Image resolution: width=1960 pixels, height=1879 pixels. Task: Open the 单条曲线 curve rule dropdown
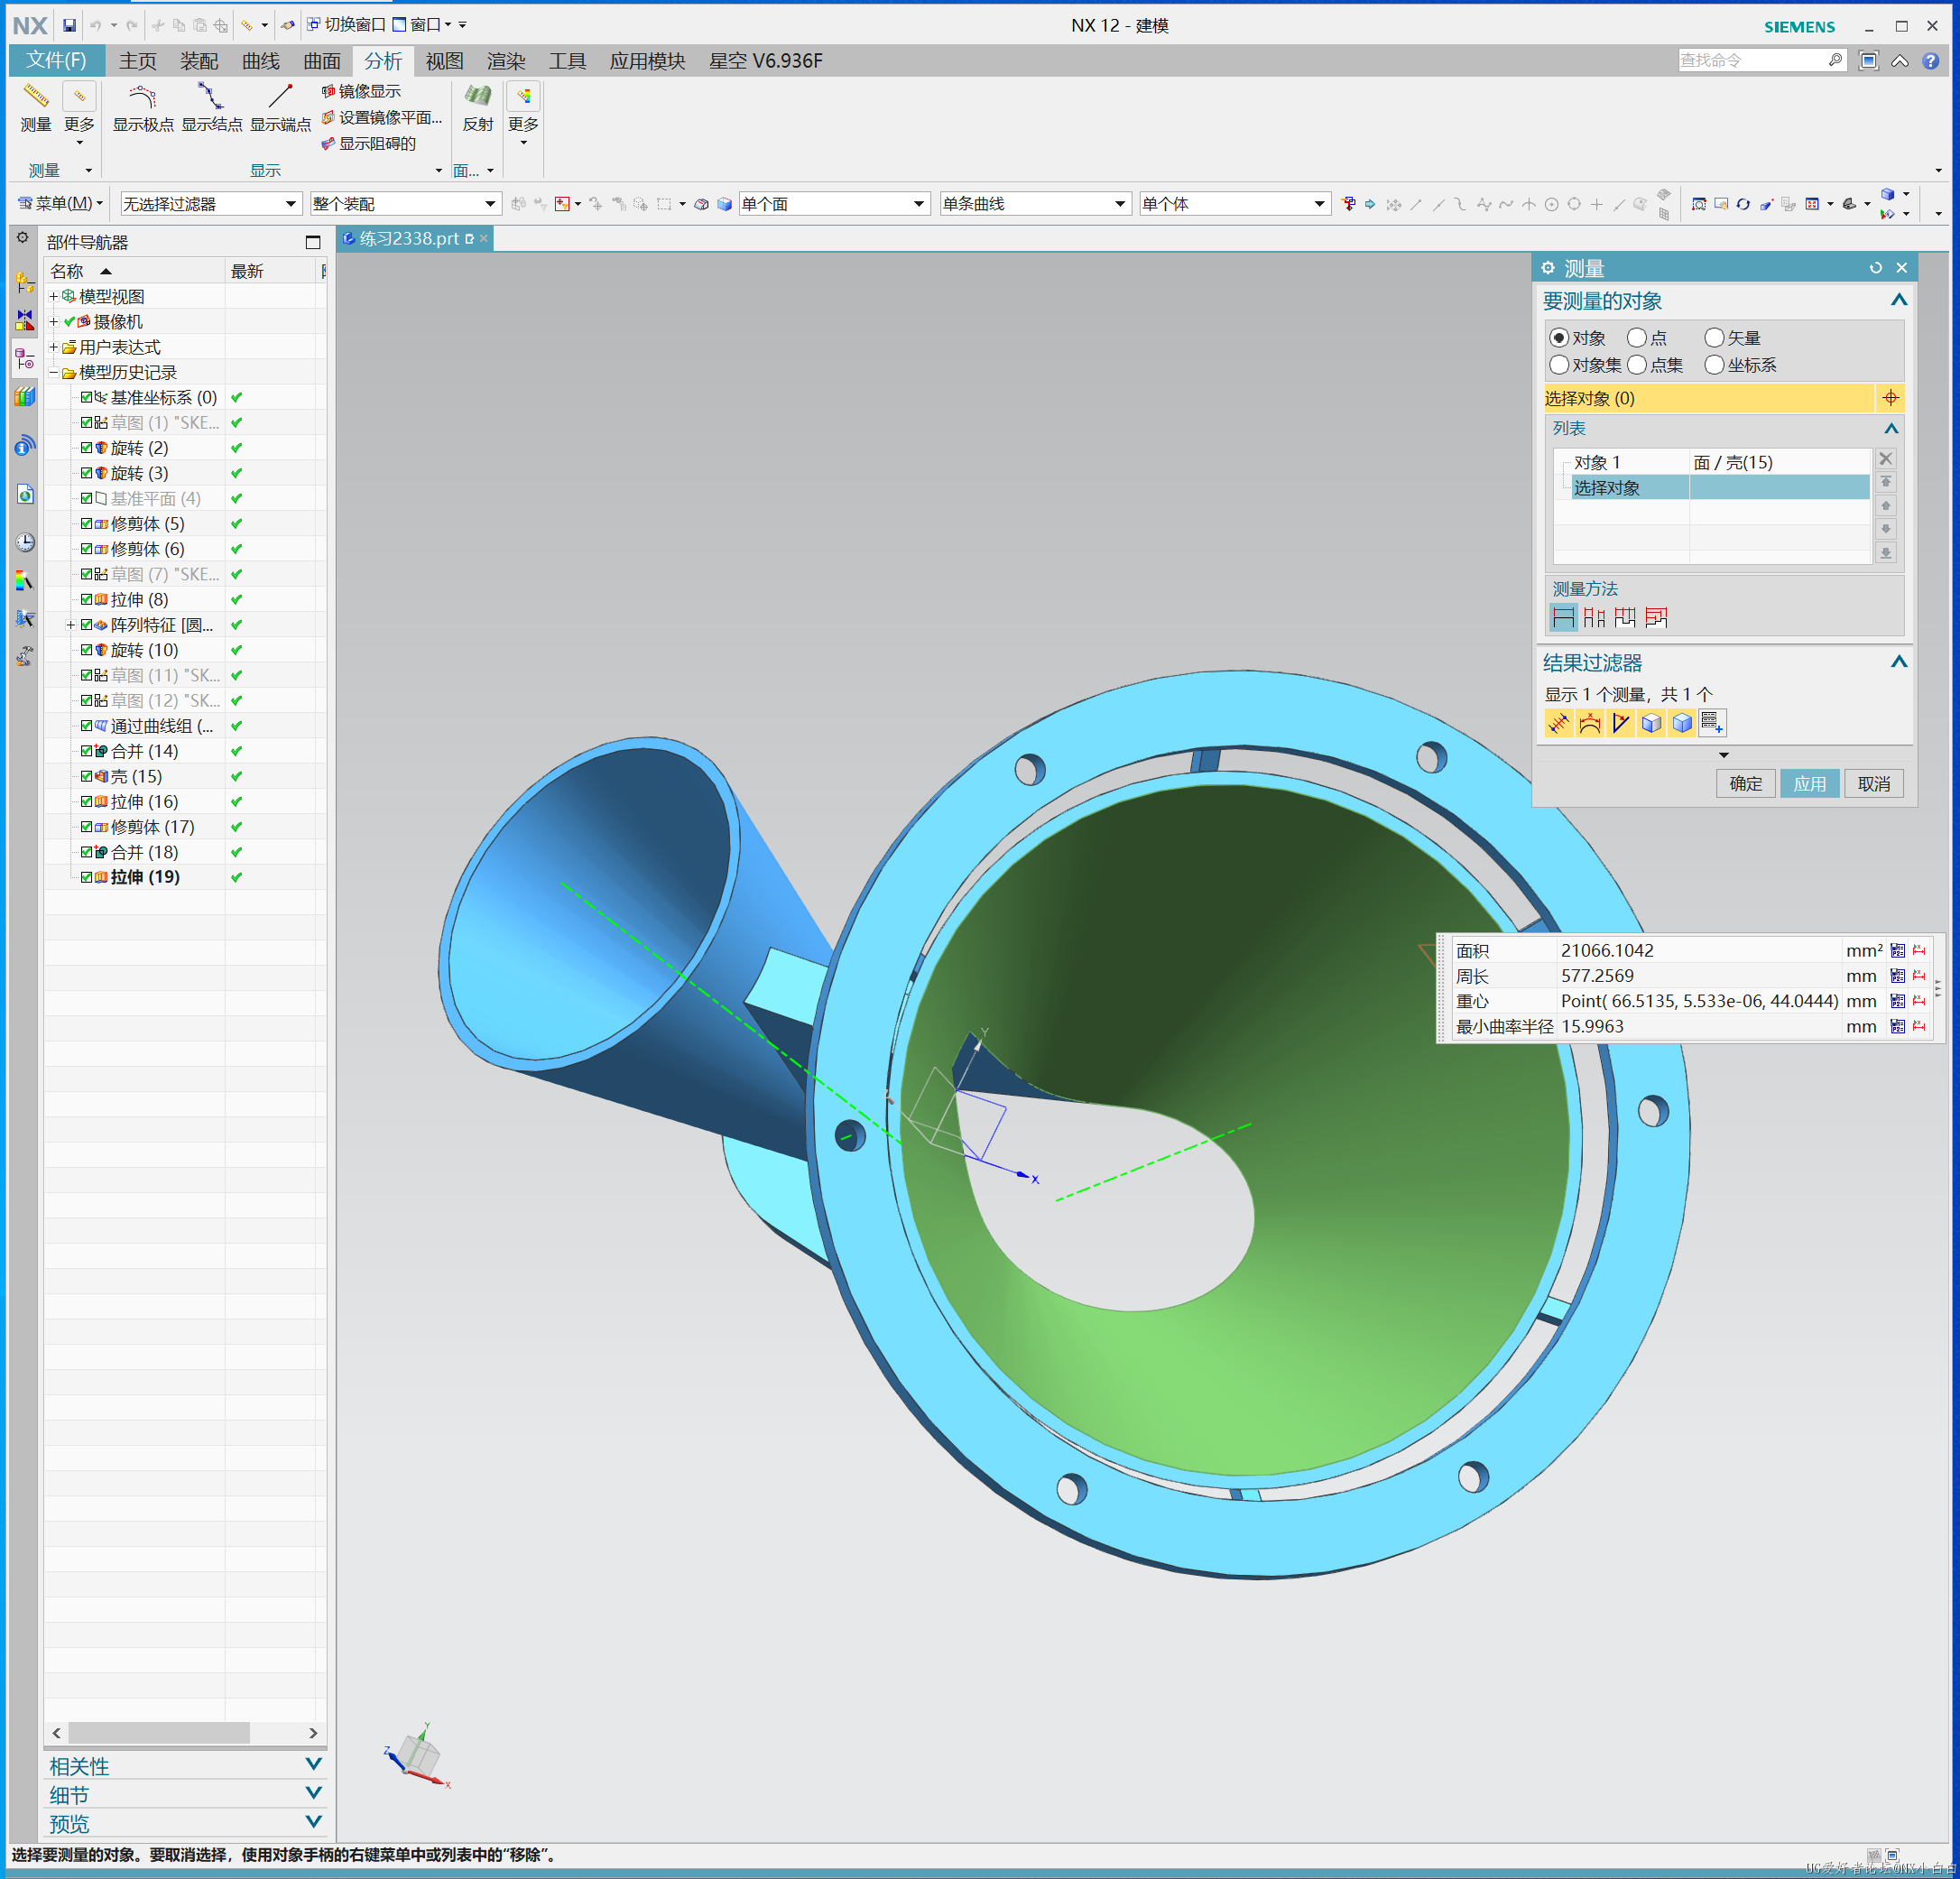click(x=1035, y=204)
